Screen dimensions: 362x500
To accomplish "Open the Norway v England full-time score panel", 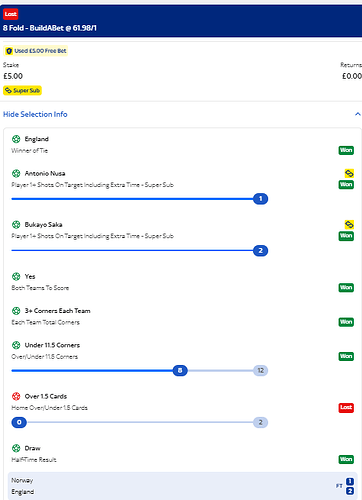I will coord(182,486).
